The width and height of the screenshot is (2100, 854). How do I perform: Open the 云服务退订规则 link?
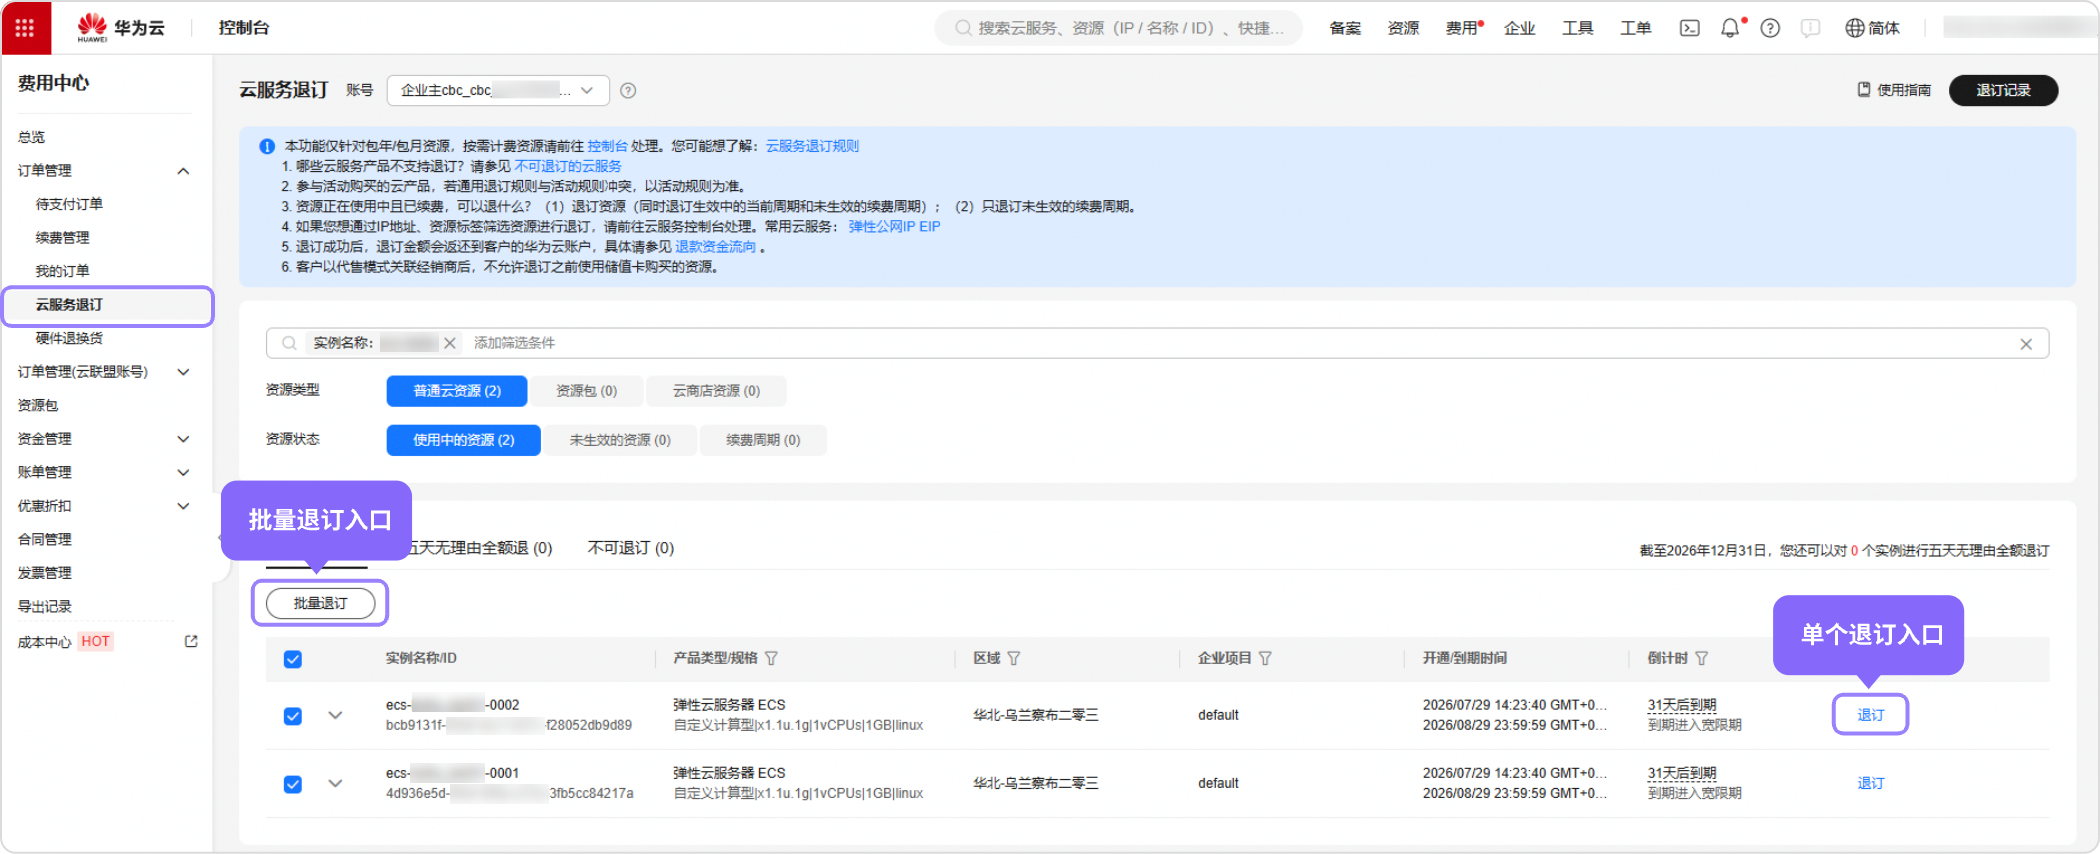(812, 146)
